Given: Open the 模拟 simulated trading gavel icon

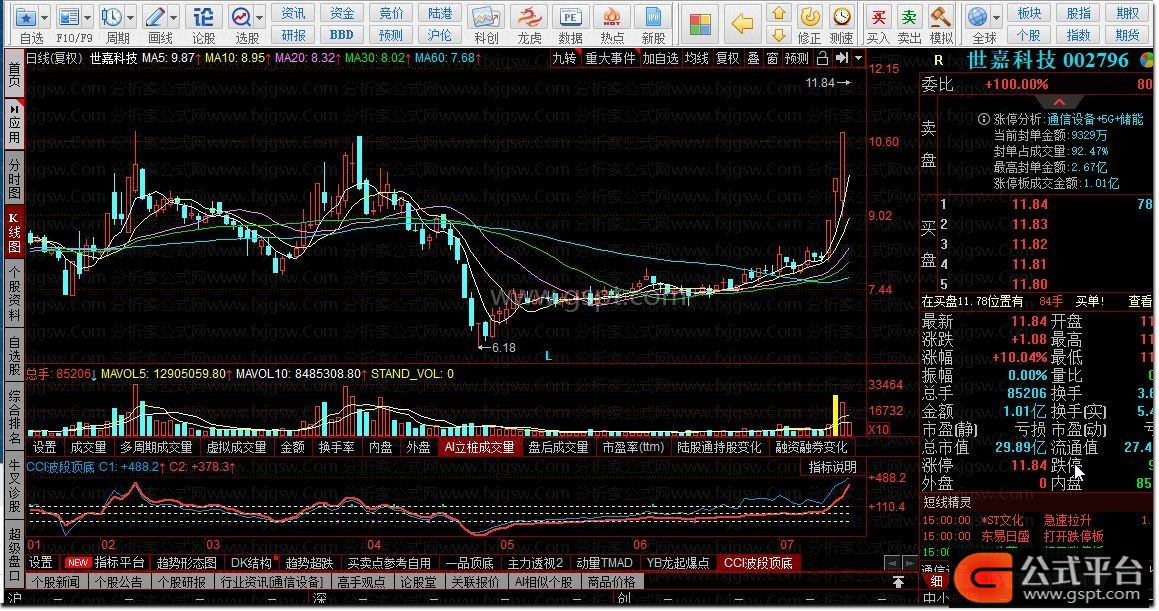Looking at the screenshot, I should coord(940,17).
